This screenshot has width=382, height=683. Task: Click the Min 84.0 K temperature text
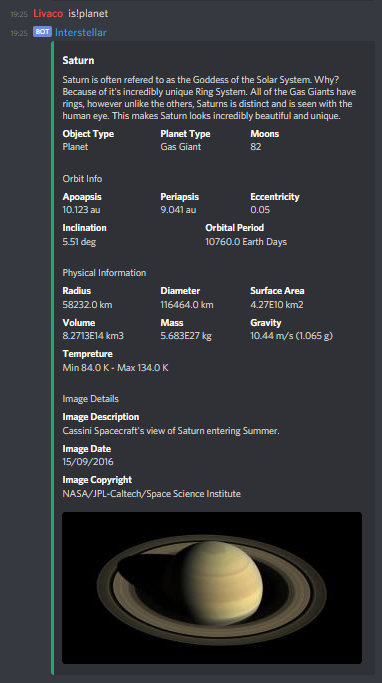coord(115,368)
